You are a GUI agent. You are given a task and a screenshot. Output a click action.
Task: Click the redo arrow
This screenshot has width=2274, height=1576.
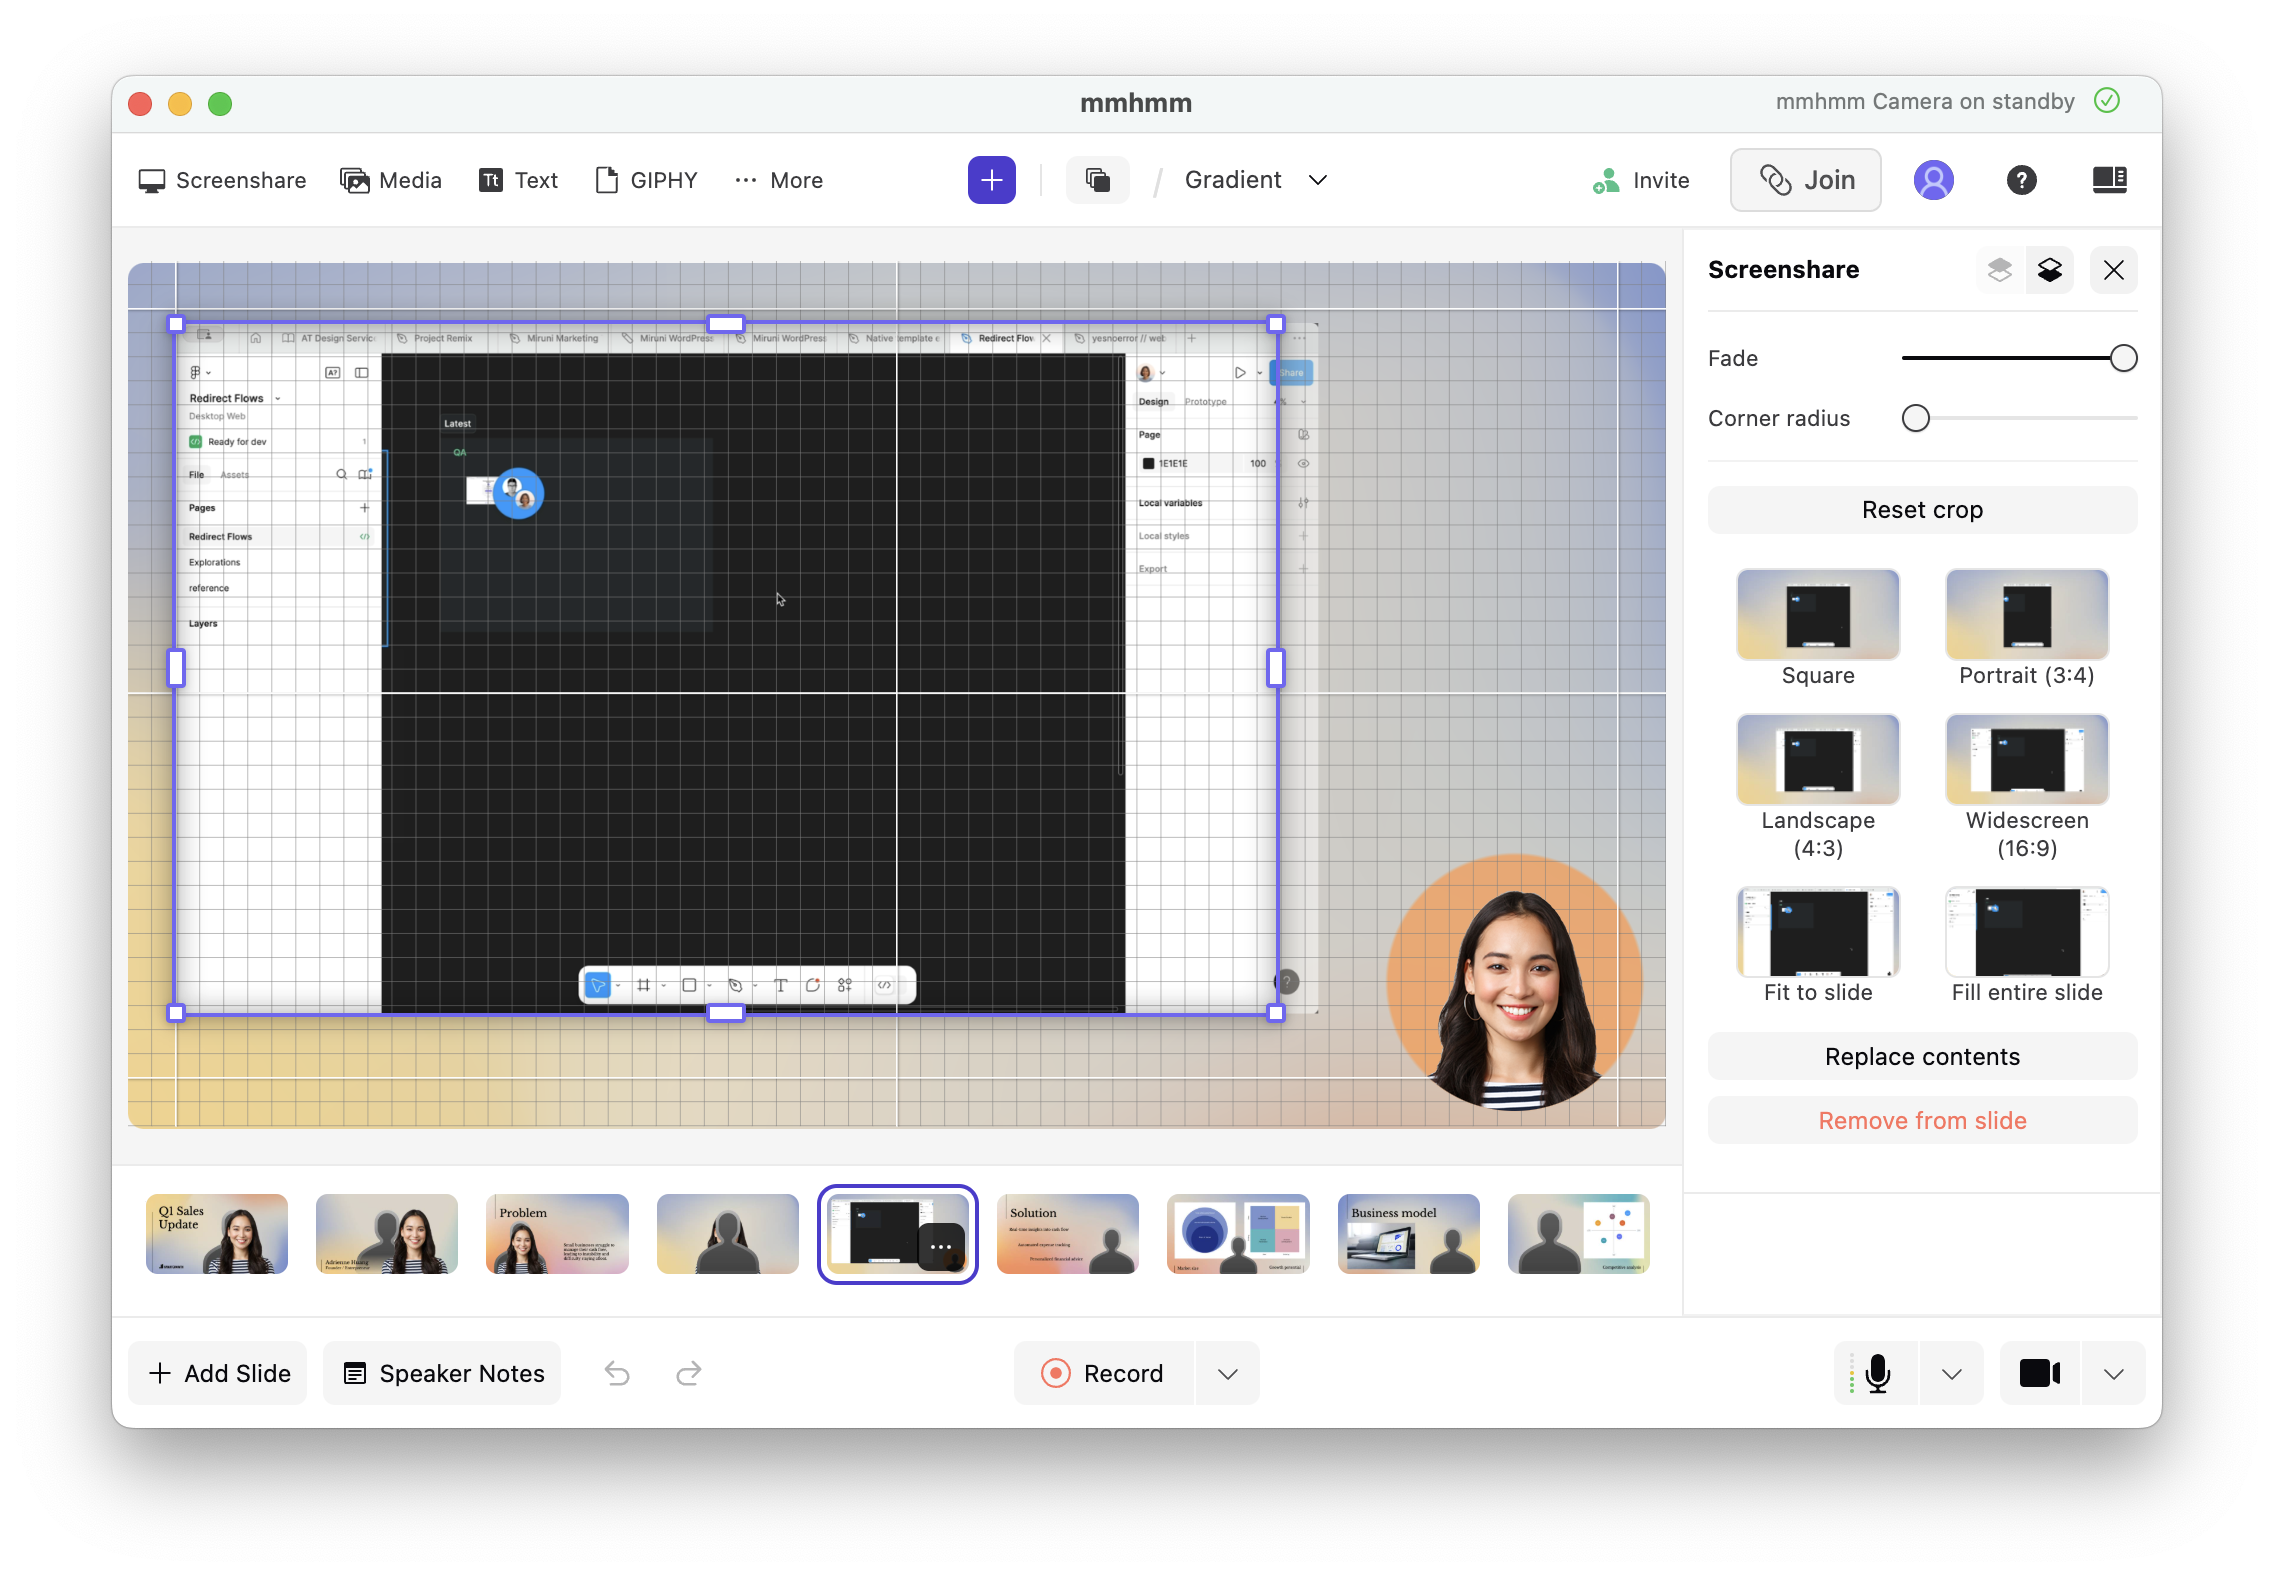click(689, 1373)
